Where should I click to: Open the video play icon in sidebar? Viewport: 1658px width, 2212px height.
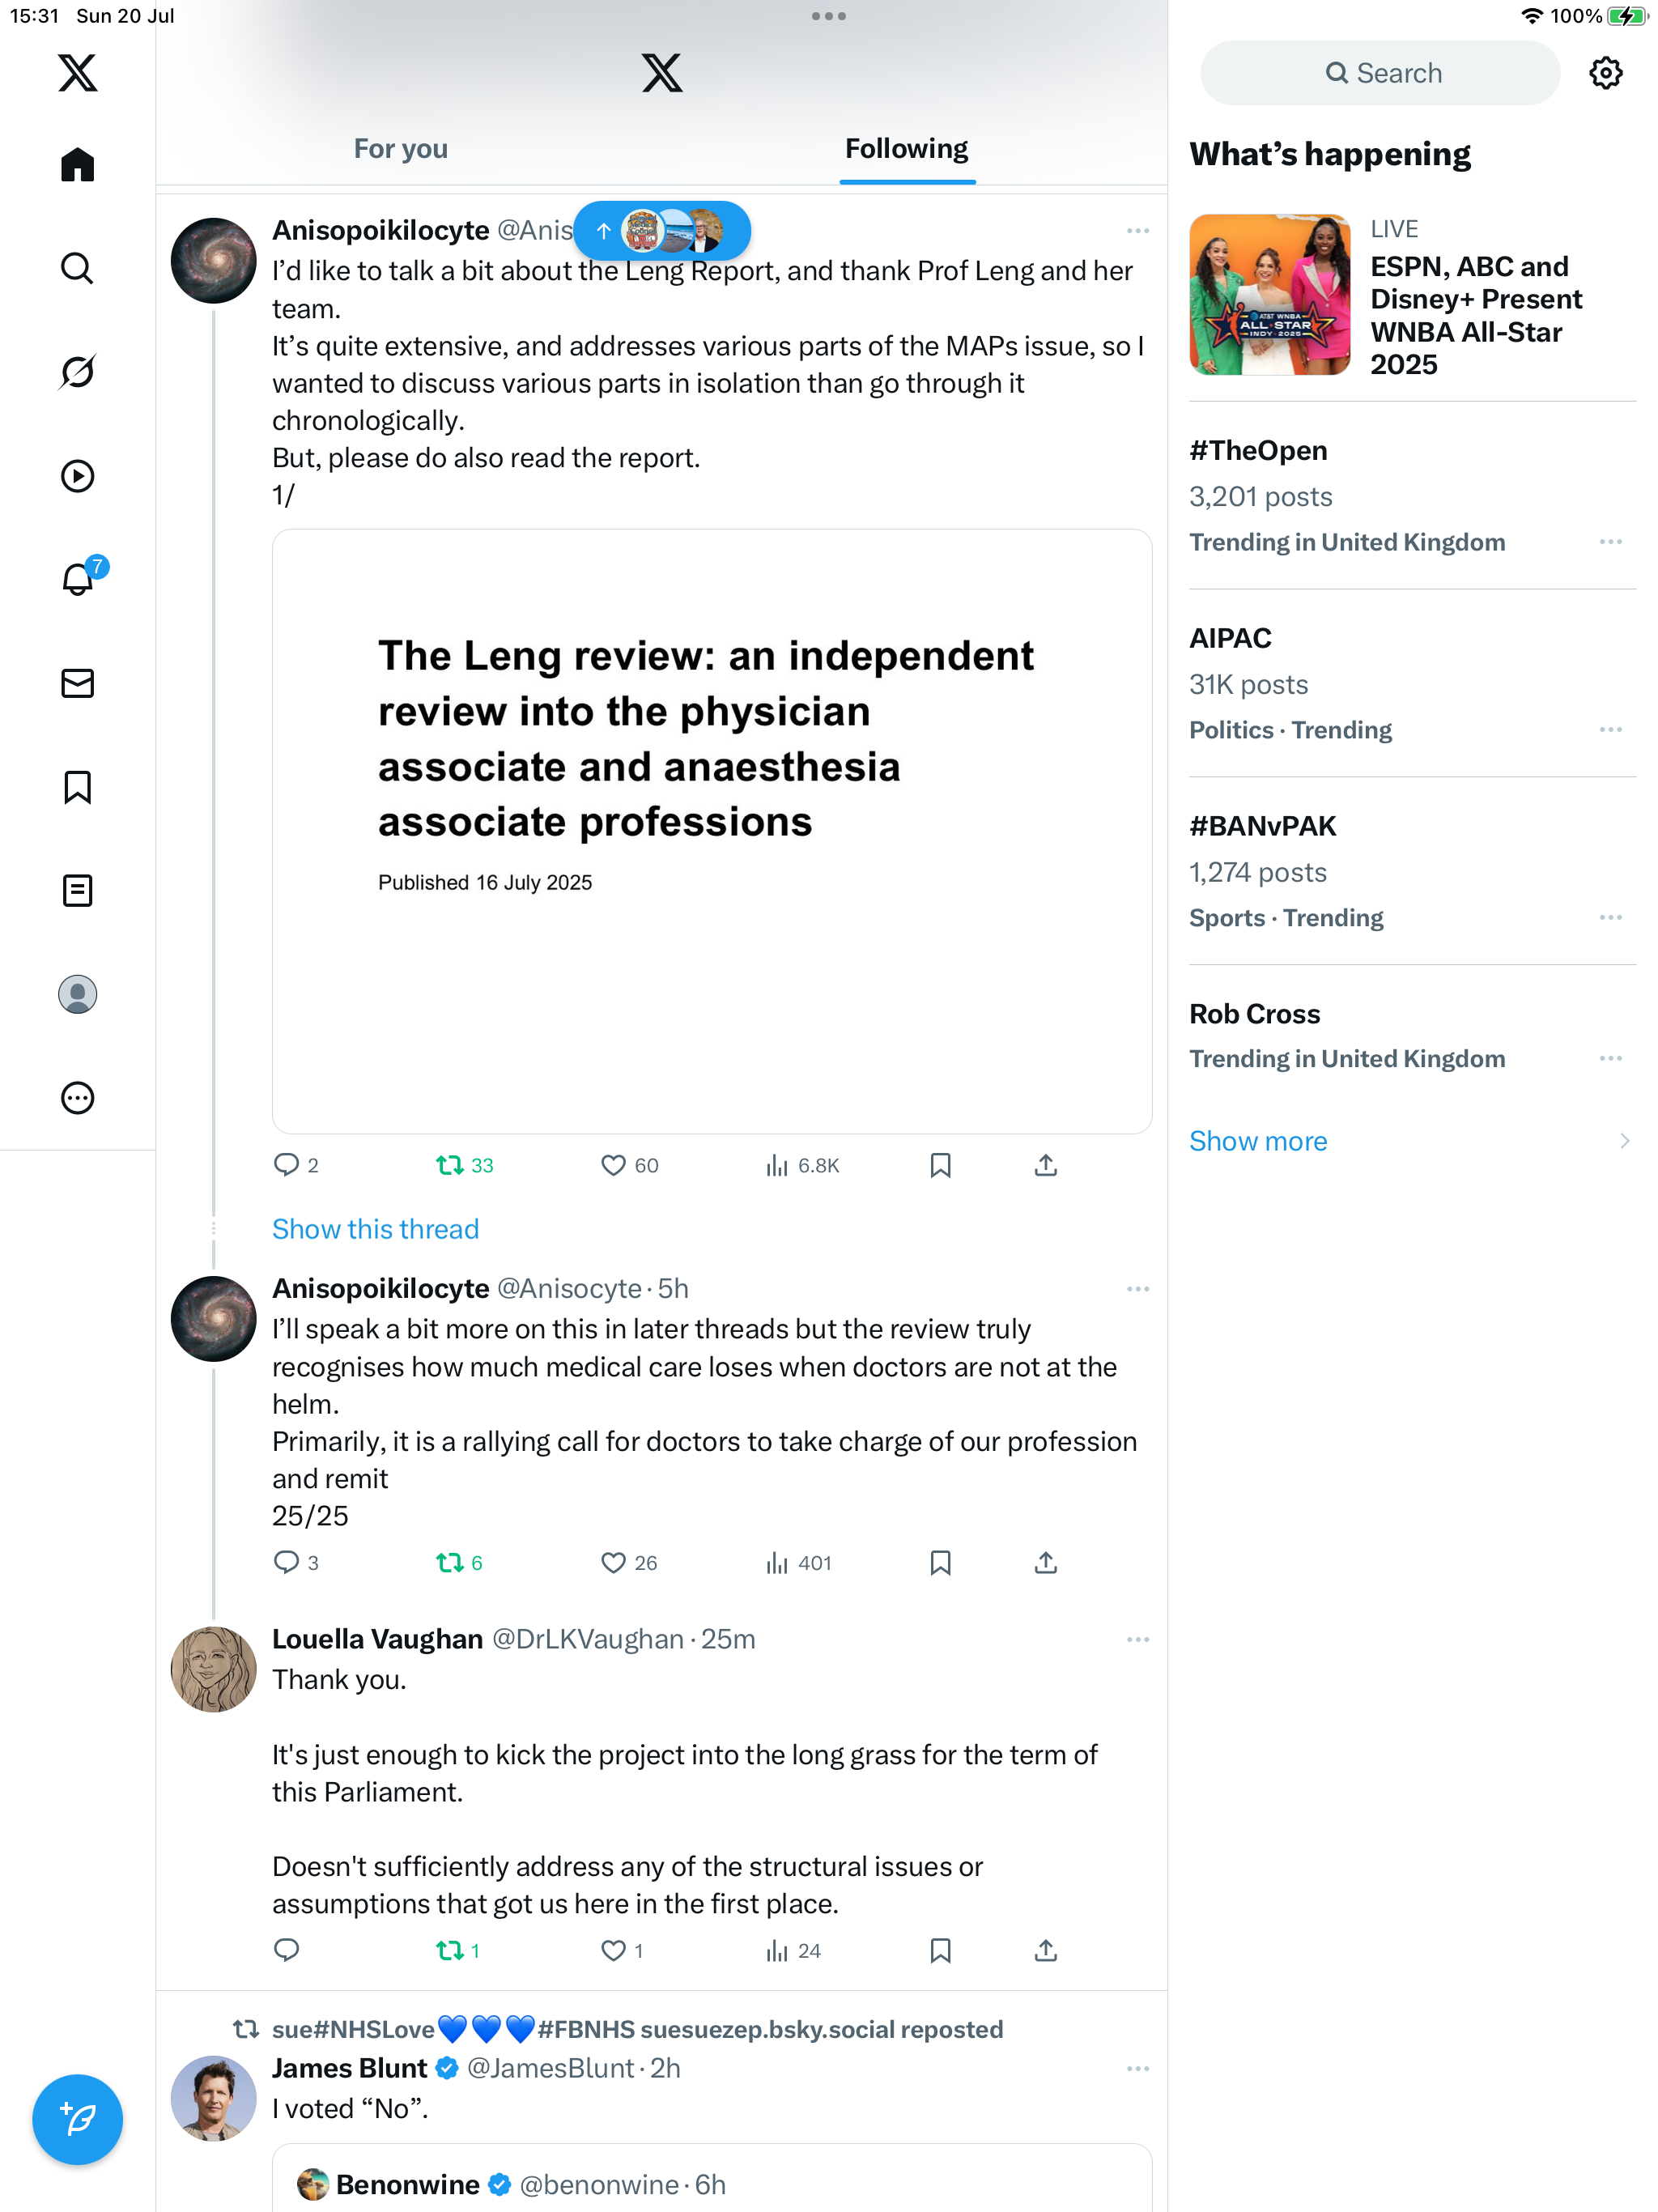pos(77,476)
